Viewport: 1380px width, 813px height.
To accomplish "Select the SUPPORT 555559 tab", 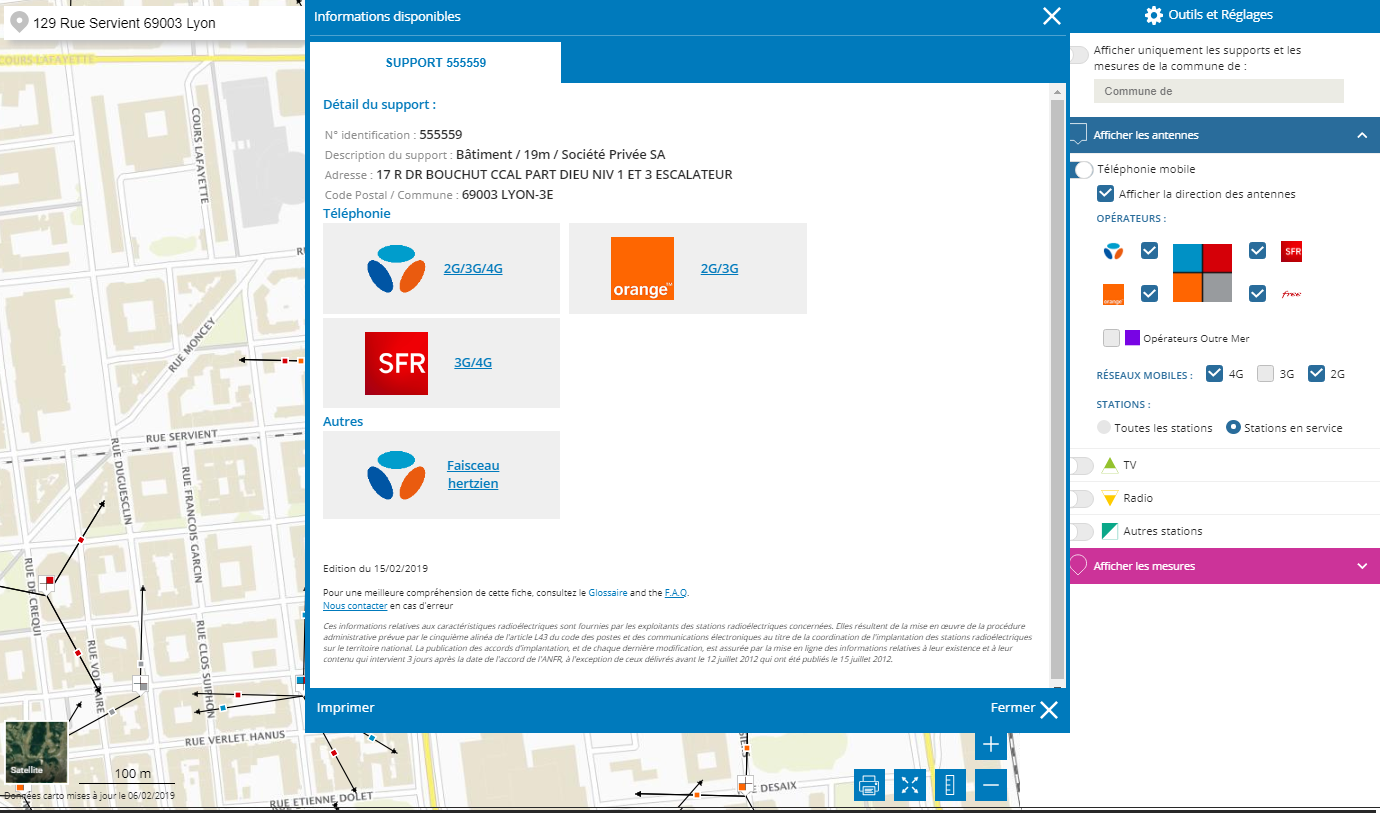I will tap(436, 62).
